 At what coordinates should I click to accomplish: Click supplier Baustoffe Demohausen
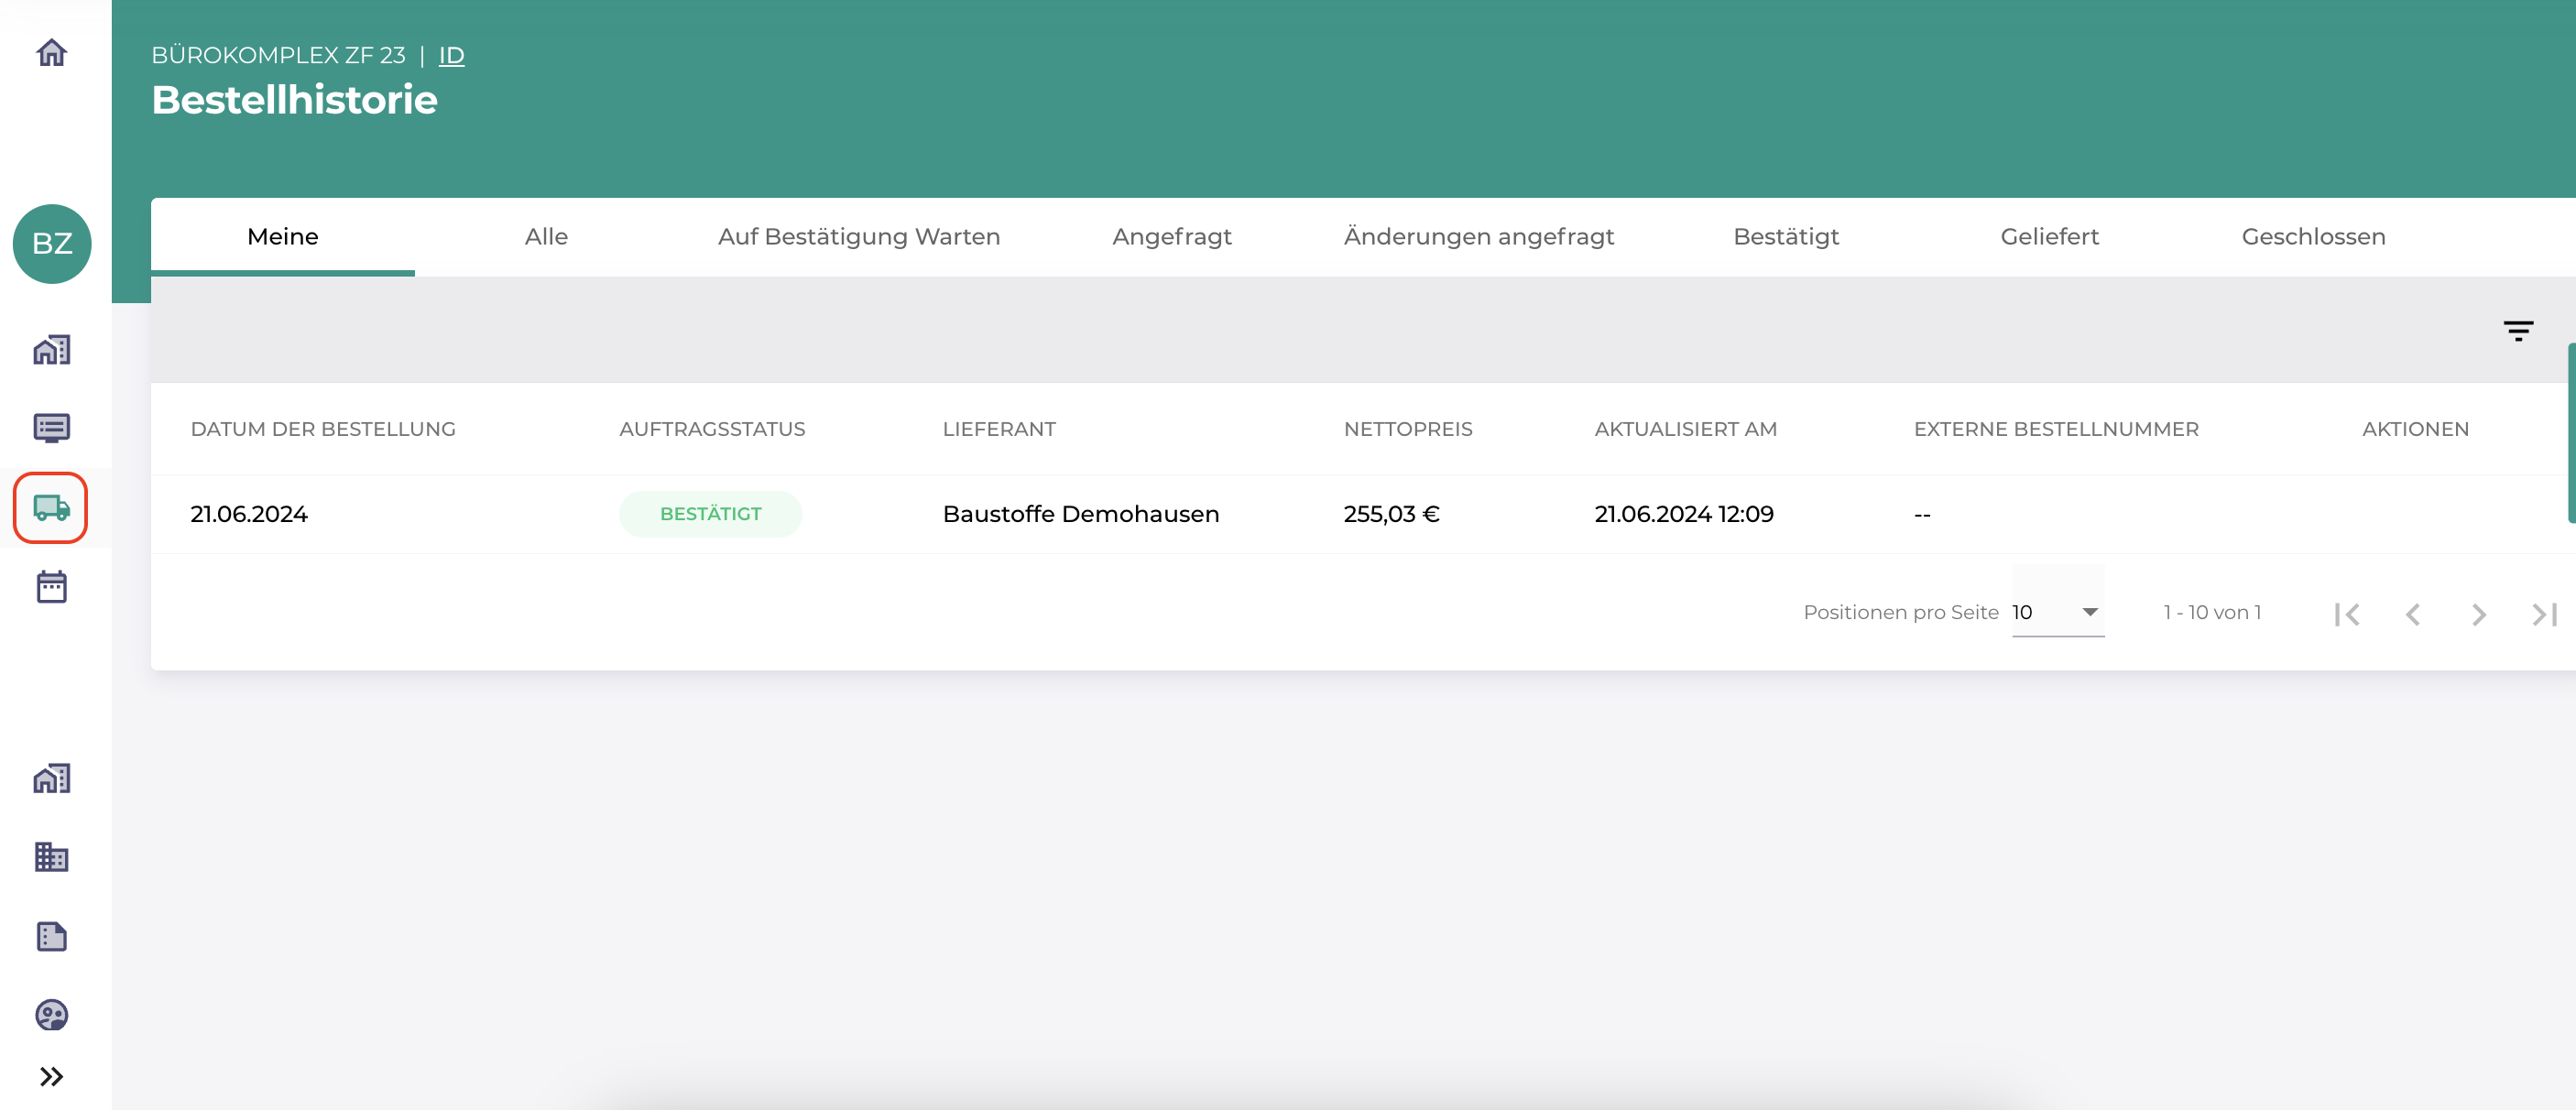pos(1080,514)
